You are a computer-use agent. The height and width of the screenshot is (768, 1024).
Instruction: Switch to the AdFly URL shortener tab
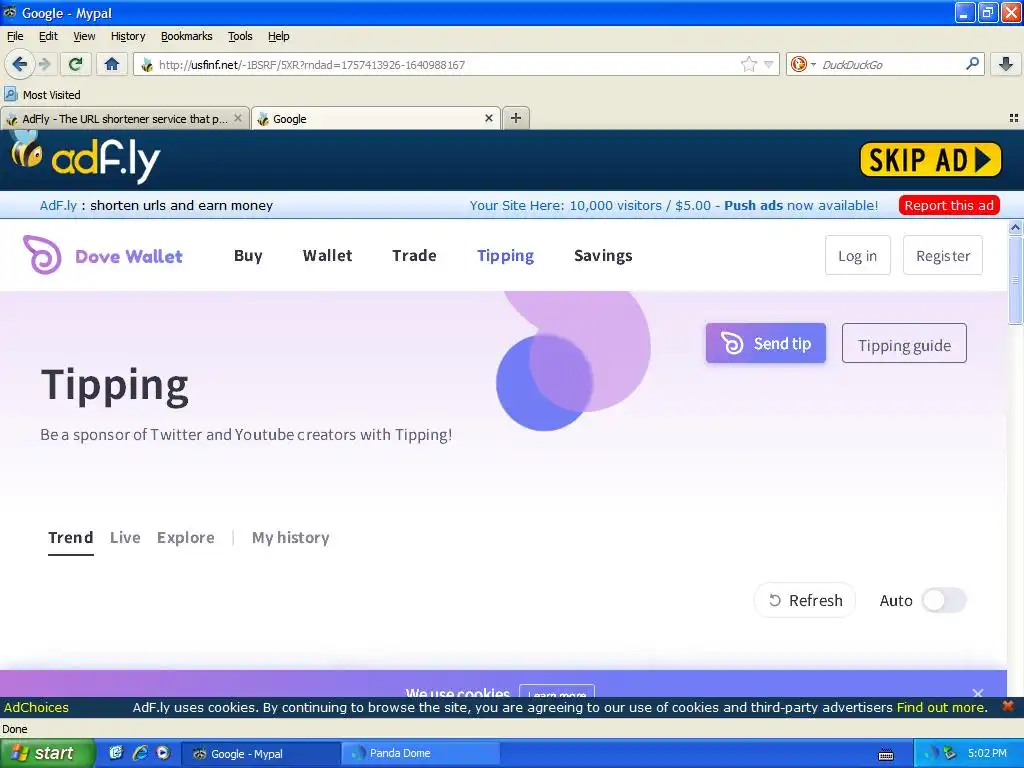[x=125, y=118]
